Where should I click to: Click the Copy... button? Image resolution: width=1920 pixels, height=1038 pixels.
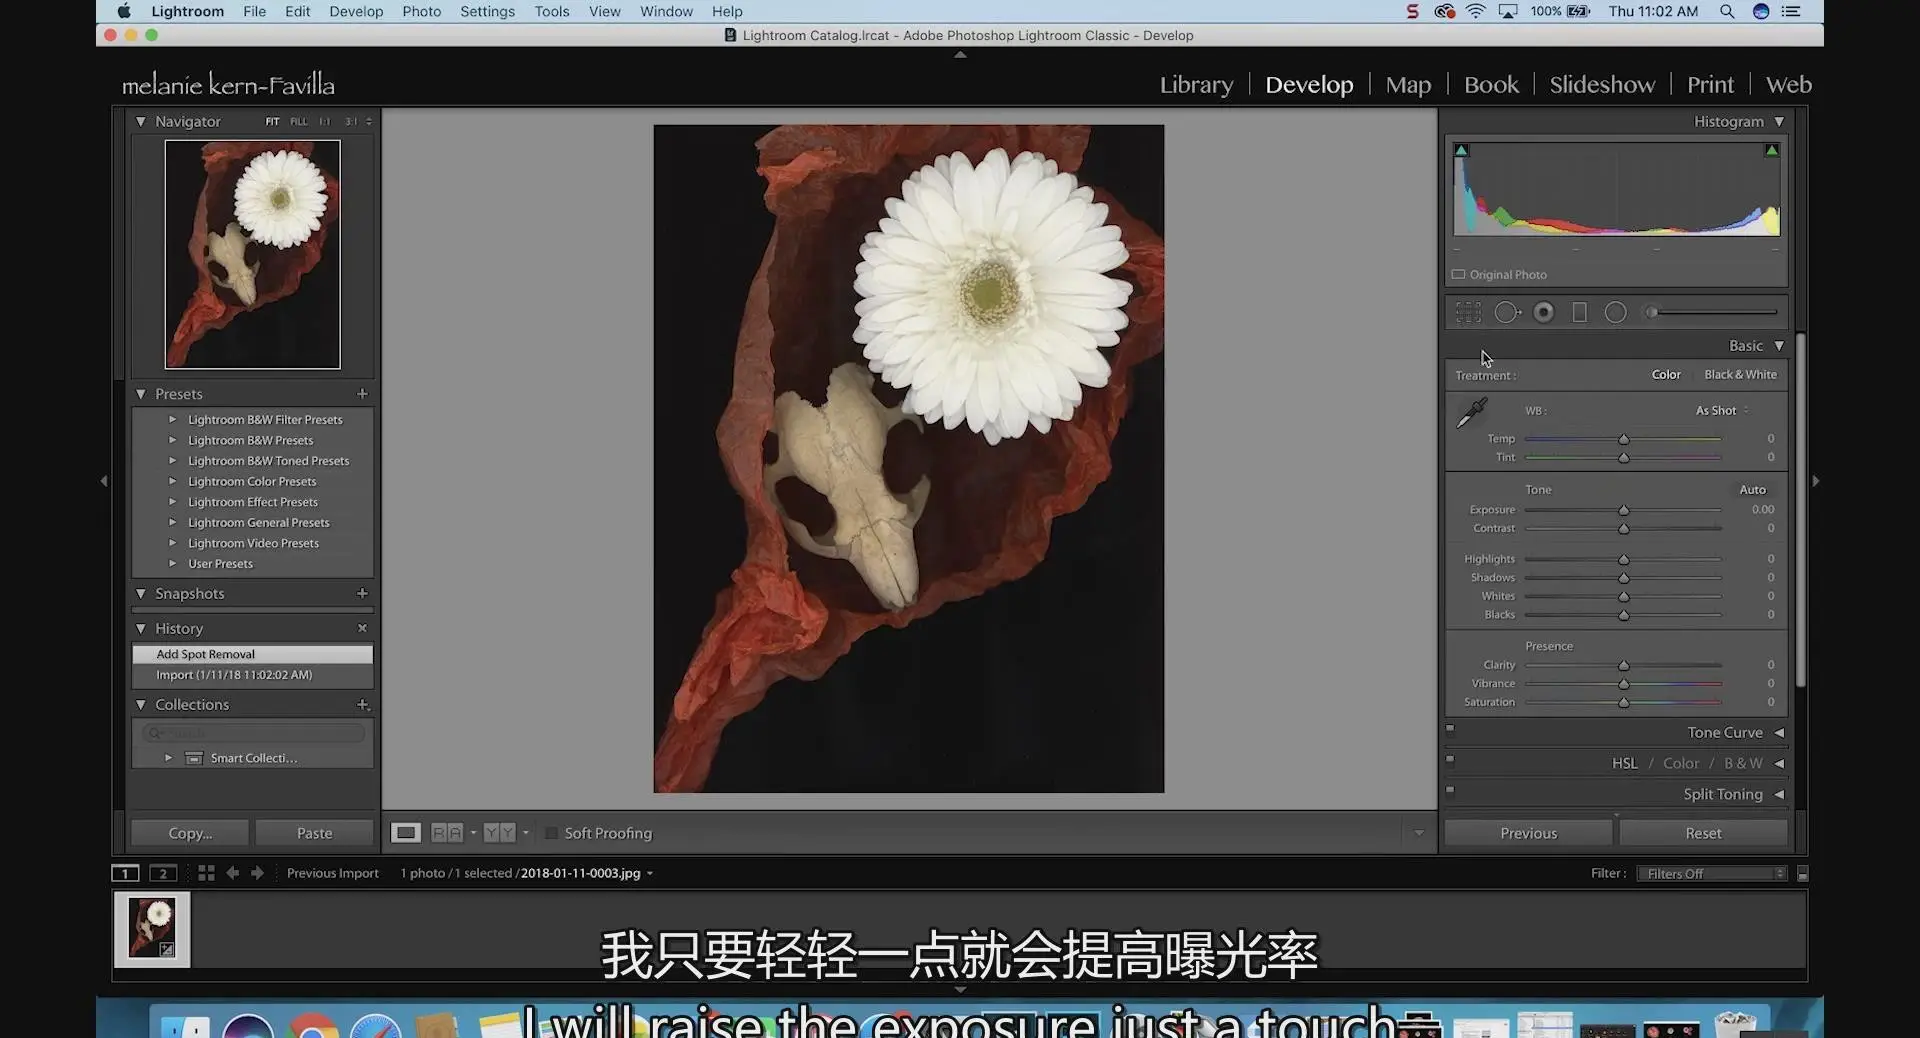coord(190,833)
